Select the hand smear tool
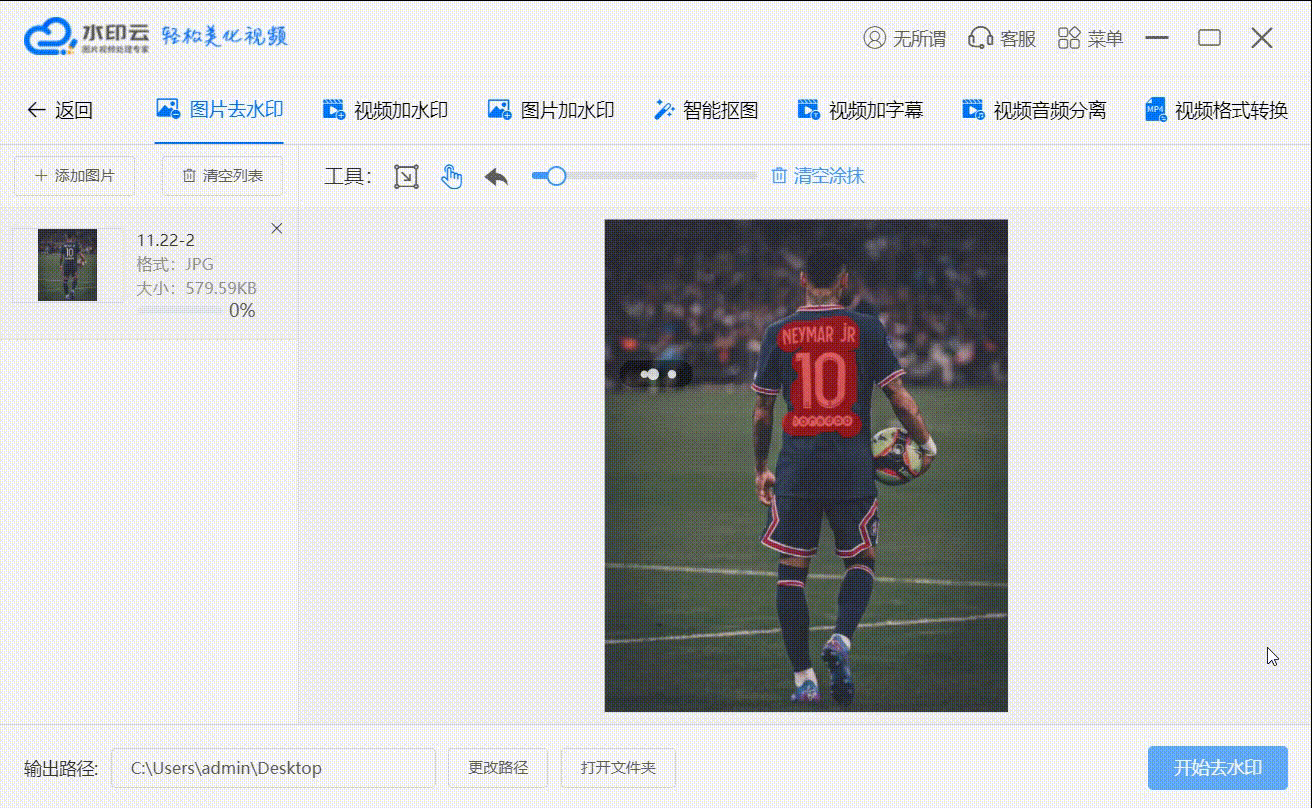 tap(452, 177)
